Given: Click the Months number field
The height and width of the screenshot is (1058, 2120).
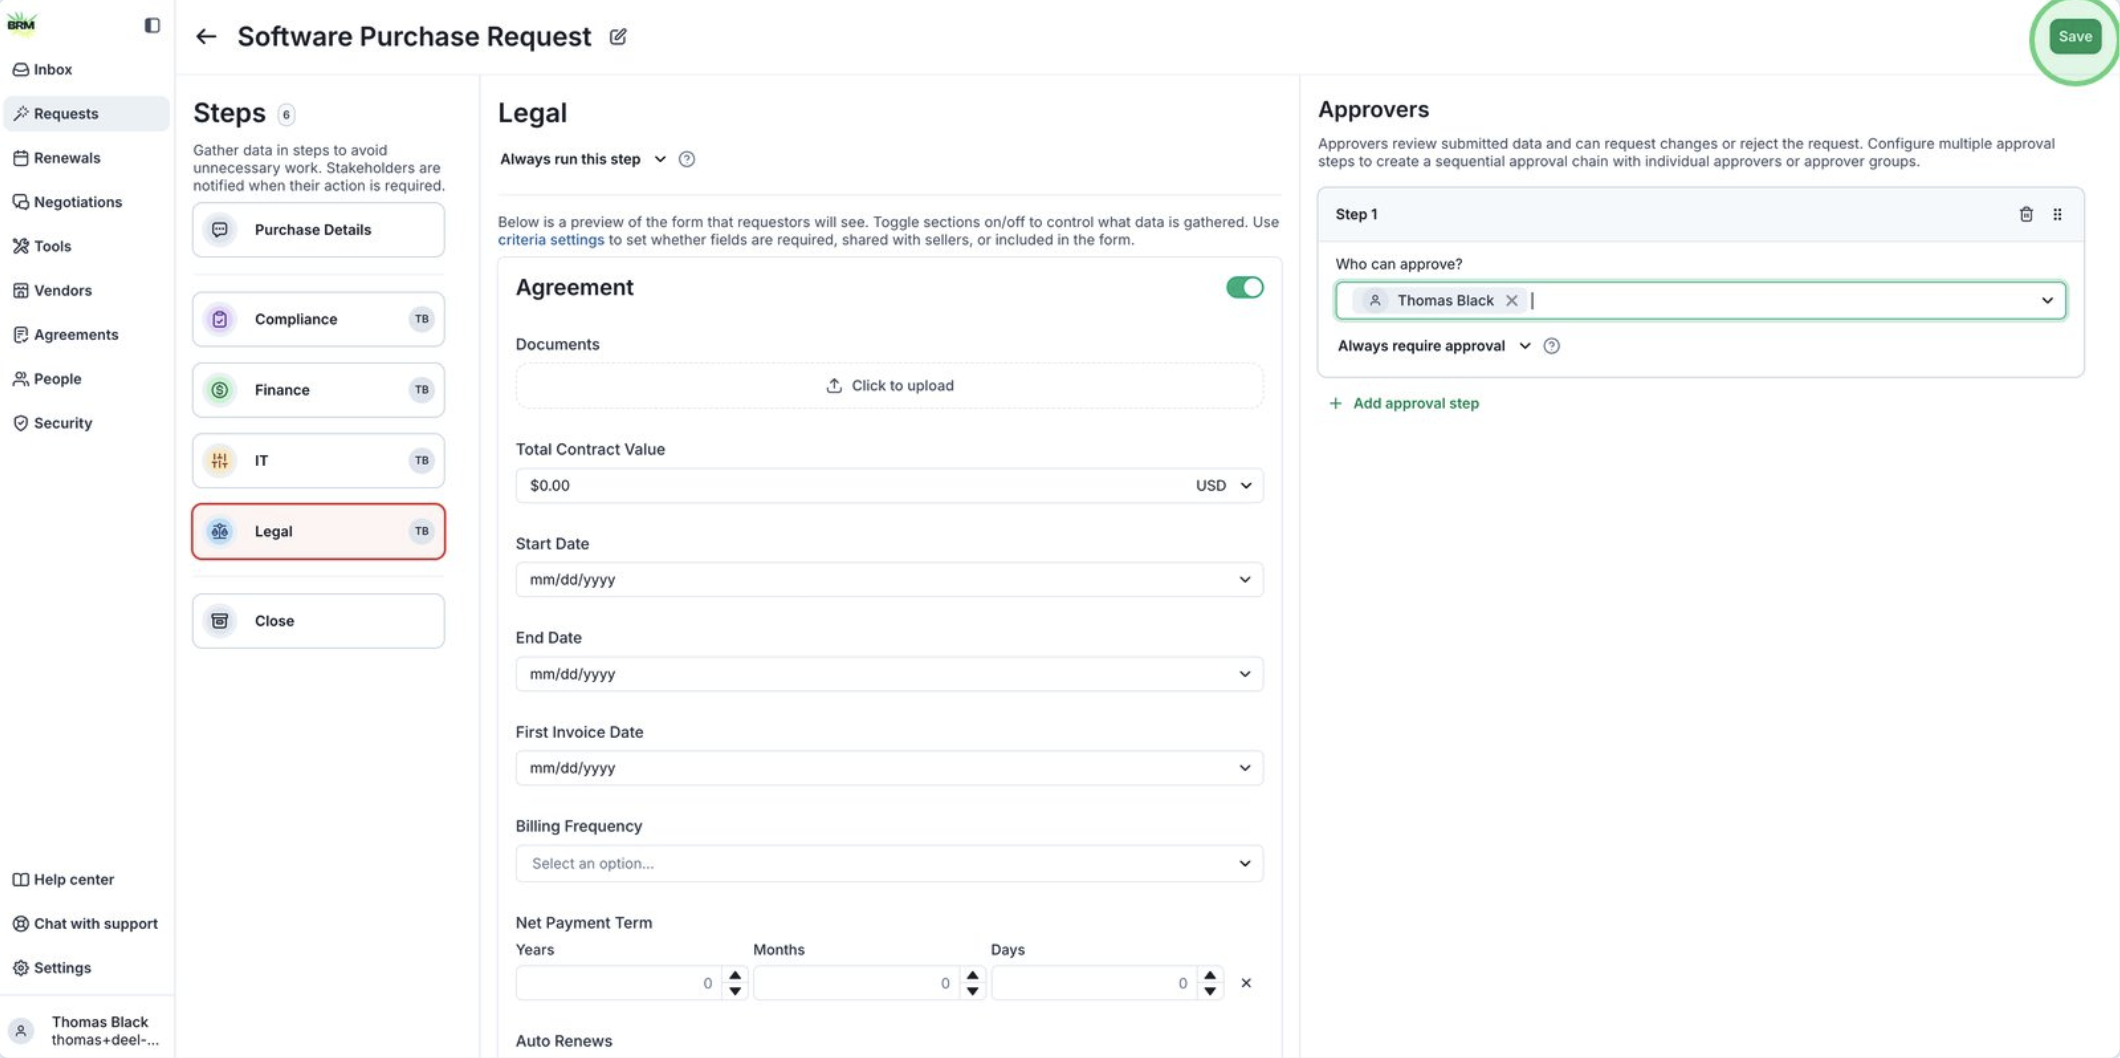Looking at the screenshot, I should (858, 983).
